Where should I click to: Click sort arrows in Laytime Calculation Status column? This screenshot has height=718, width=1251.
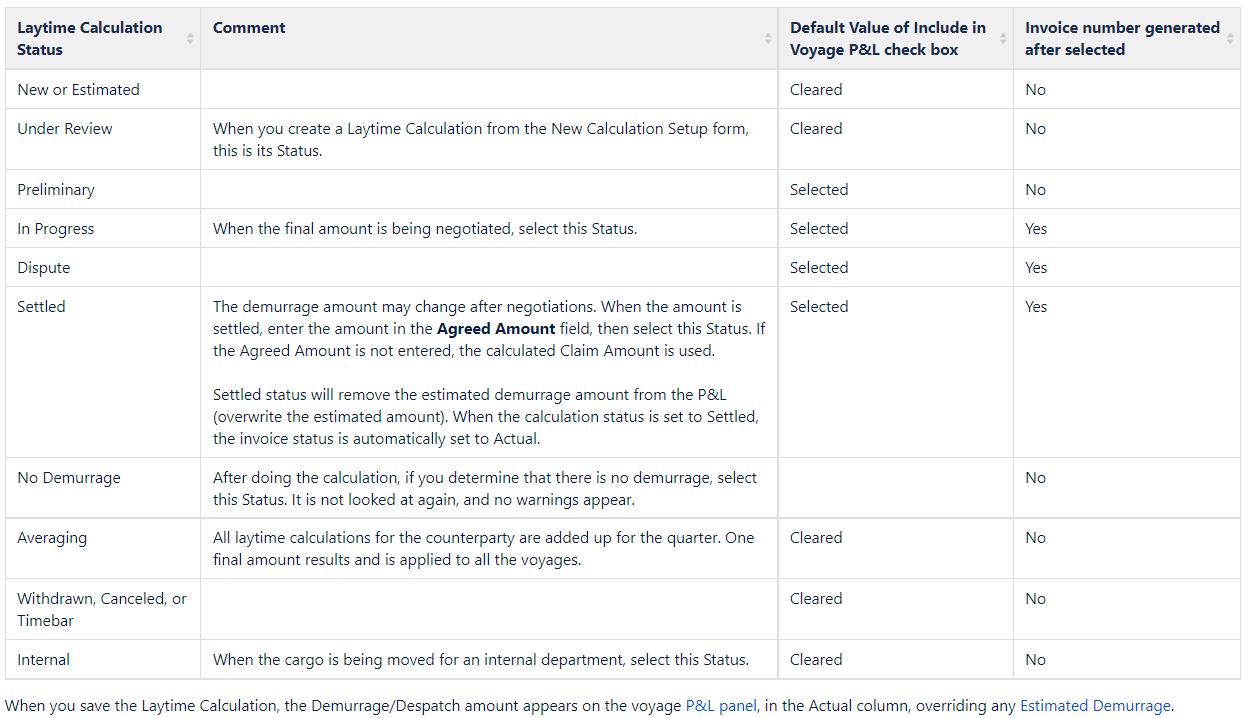[190, 38]
